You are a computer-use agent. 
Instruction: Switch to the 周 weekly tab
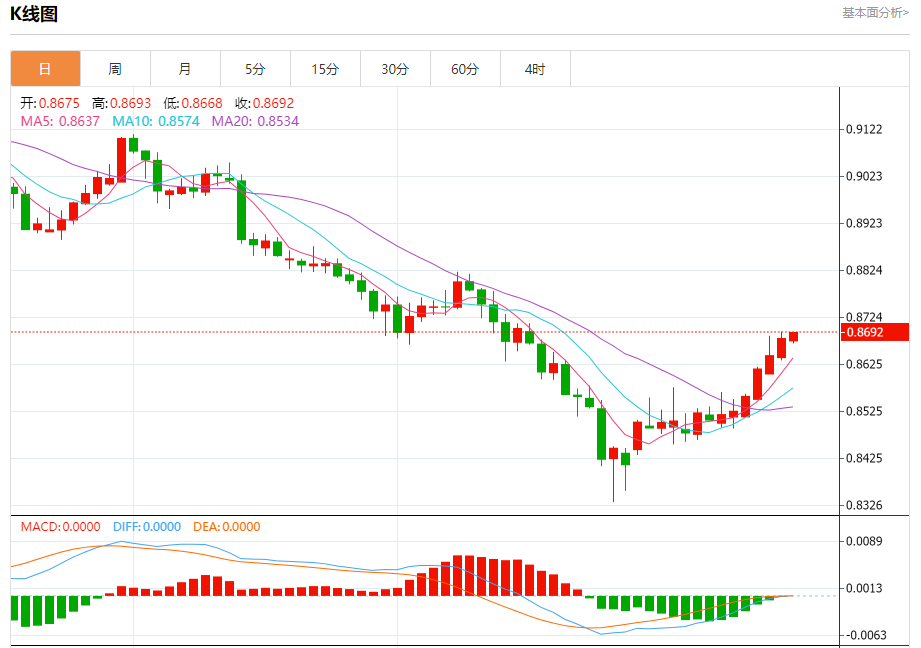point(115,69)
